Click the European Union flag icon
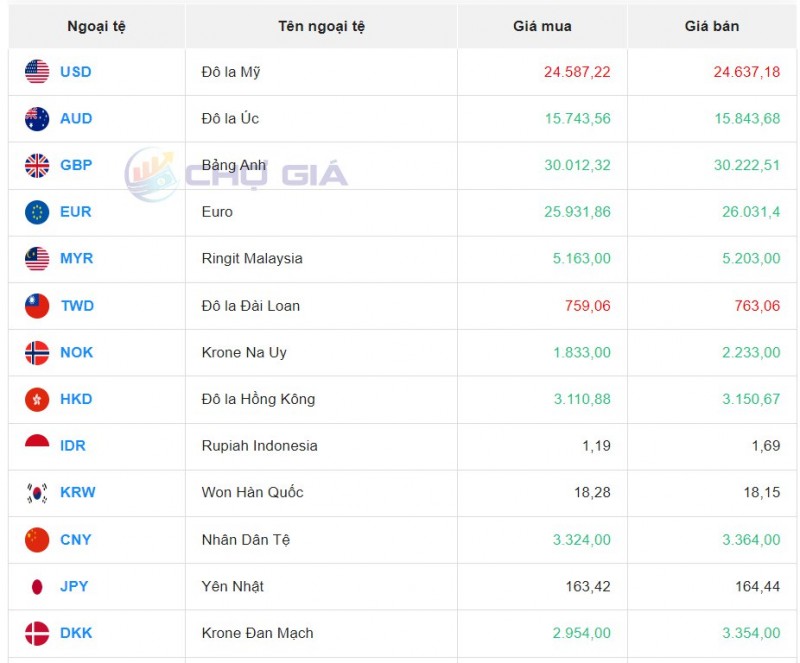This screenshot has height=663, width=800. [x=37, y=212]
